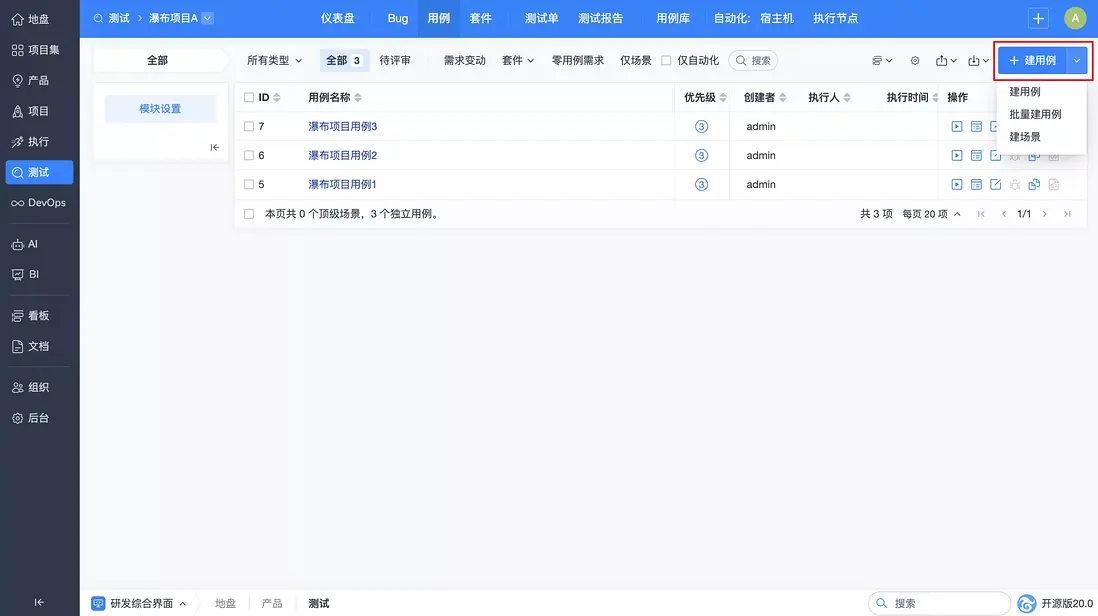The image size is (1098, 616).
Task: Open the 套件 filter dropdown
Action: pos(517,60)
